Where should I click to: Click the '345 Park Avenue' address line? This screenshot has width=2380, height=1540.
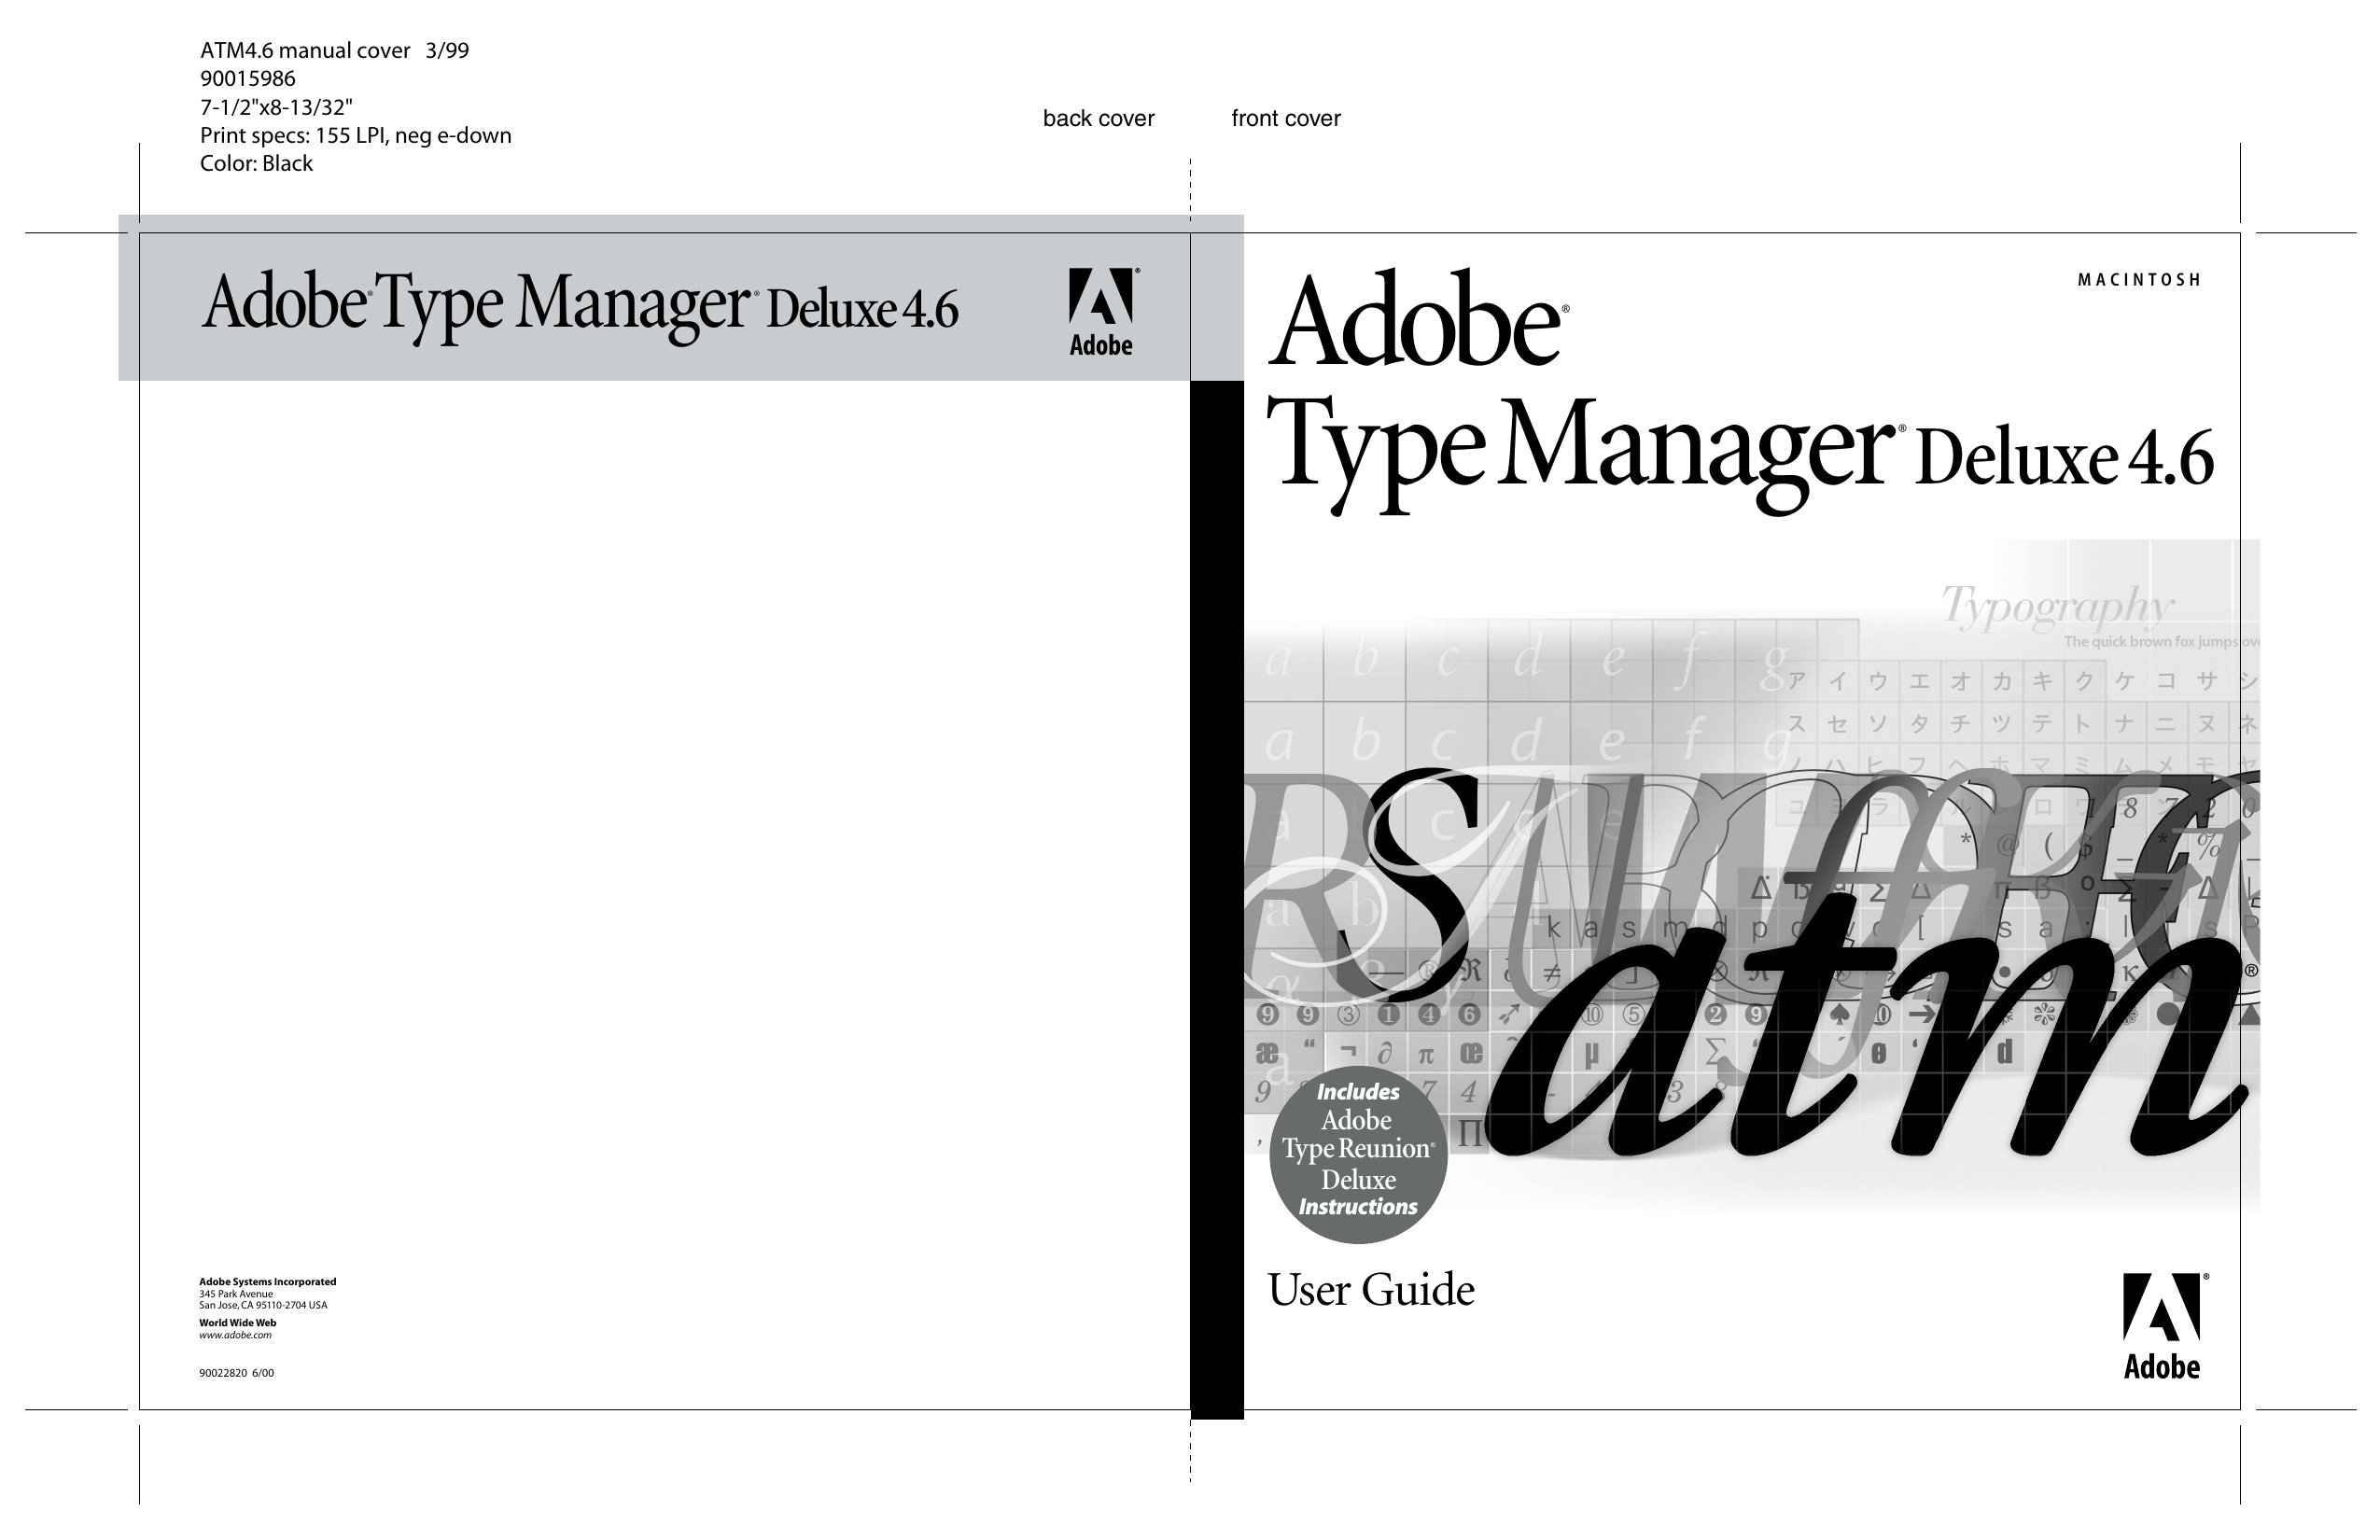click(x=236, y=1294)
